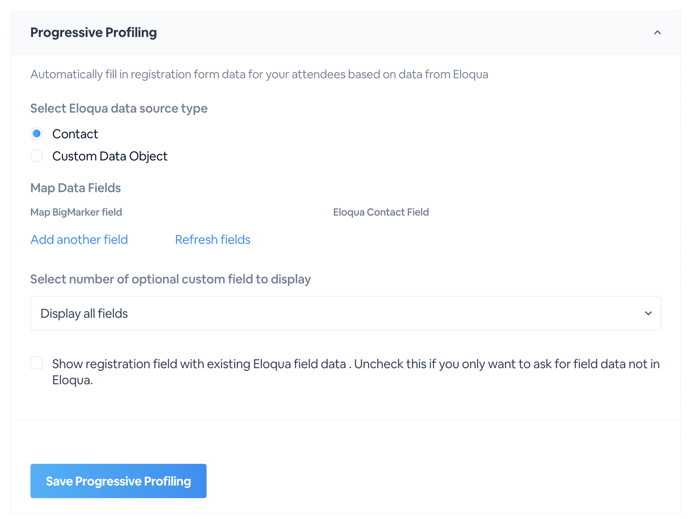Select the Contact radio button
Image resolution: width=688 pixels, height=519 pixels.
coord(36,133)
